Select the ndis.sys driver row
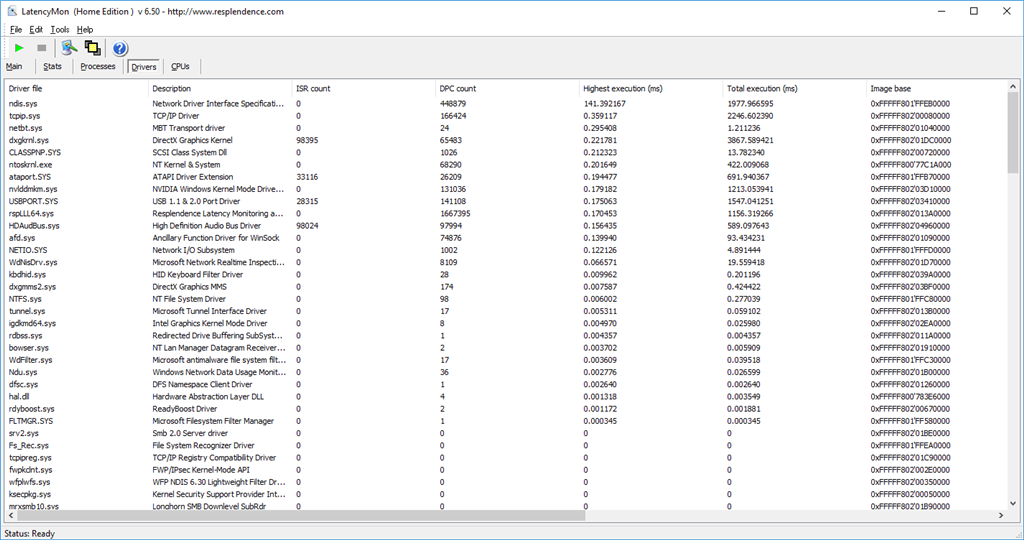Screen dimensions: 1024x540 [x=506, y=103]
